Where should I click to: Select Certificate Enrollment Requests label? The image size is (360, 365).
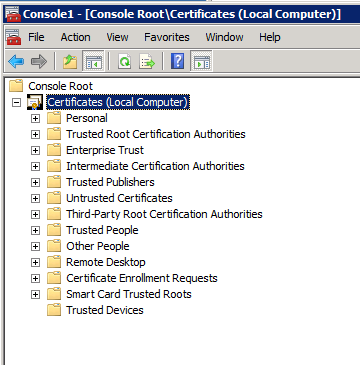click(x=142, y=278)
